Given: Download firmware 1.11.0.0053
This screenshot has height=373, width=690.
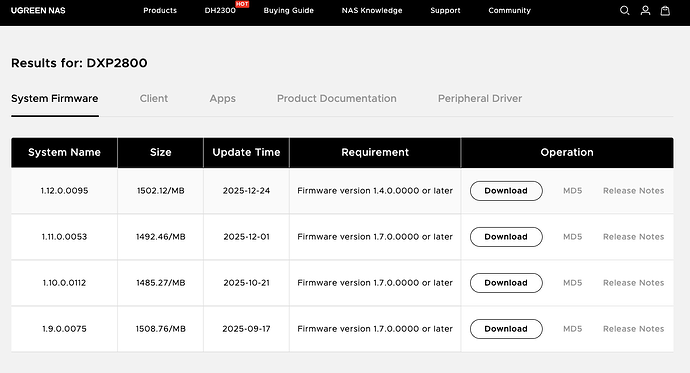Looking at the screenshot, I should 506,237.
